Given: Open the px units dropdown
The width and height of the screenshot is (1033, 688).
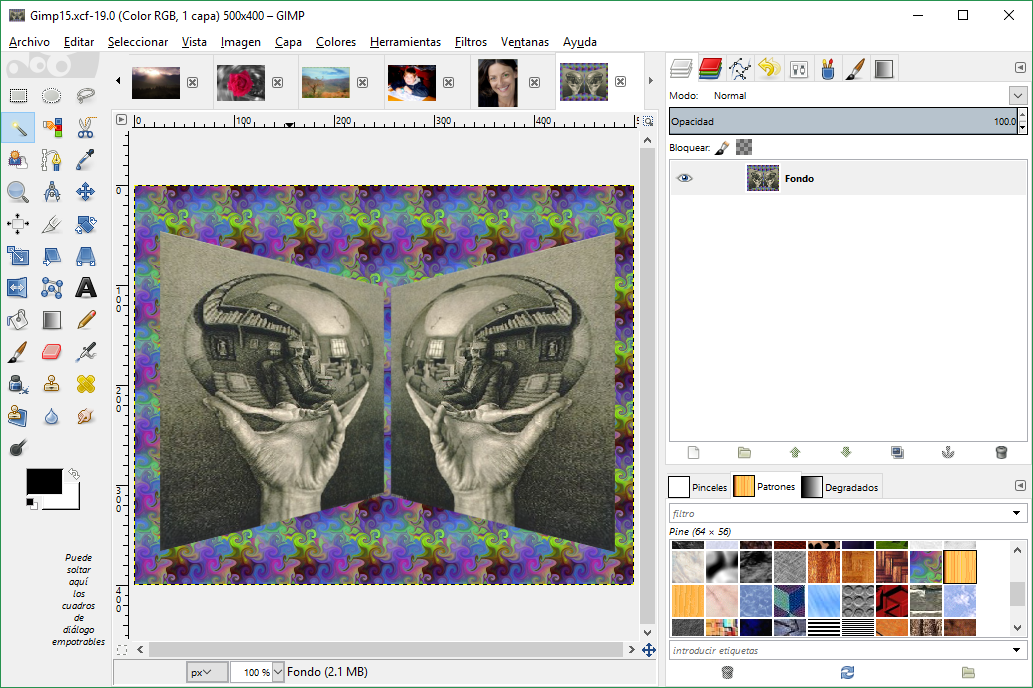Looking at the screenshot, I should click(206, 672).
